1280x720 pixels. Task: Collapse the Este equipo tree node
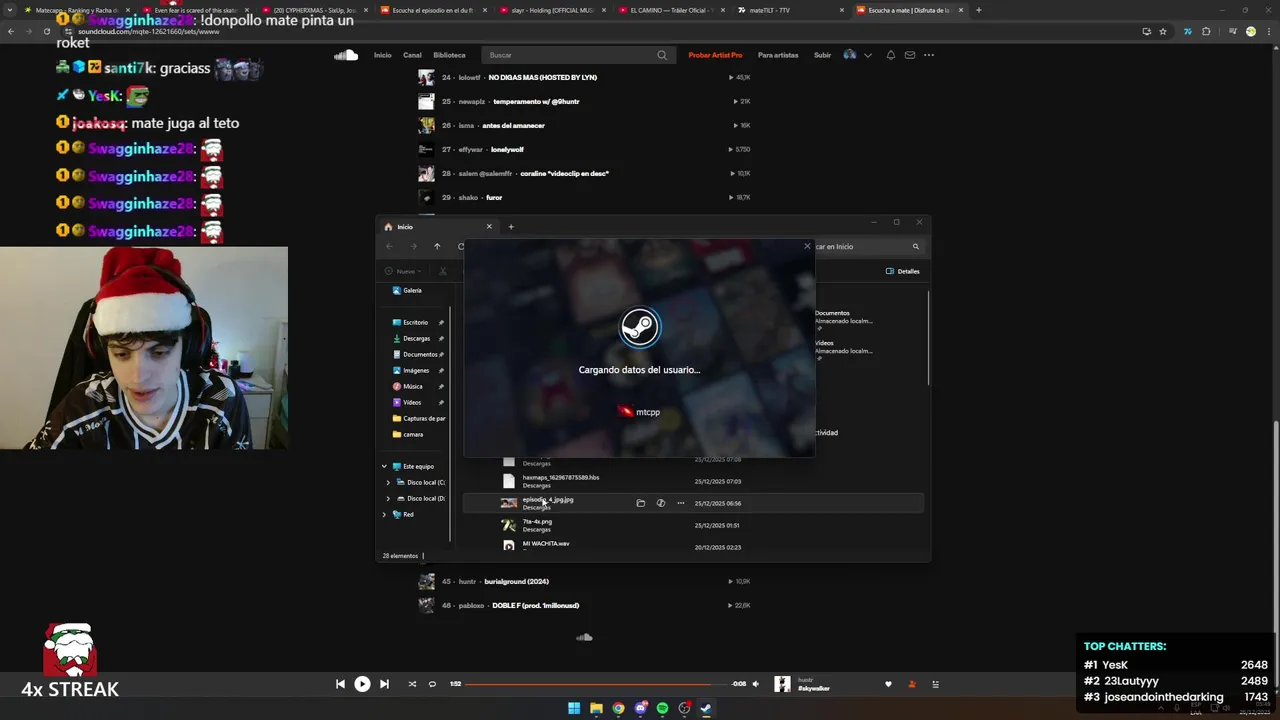click(384, 466)
